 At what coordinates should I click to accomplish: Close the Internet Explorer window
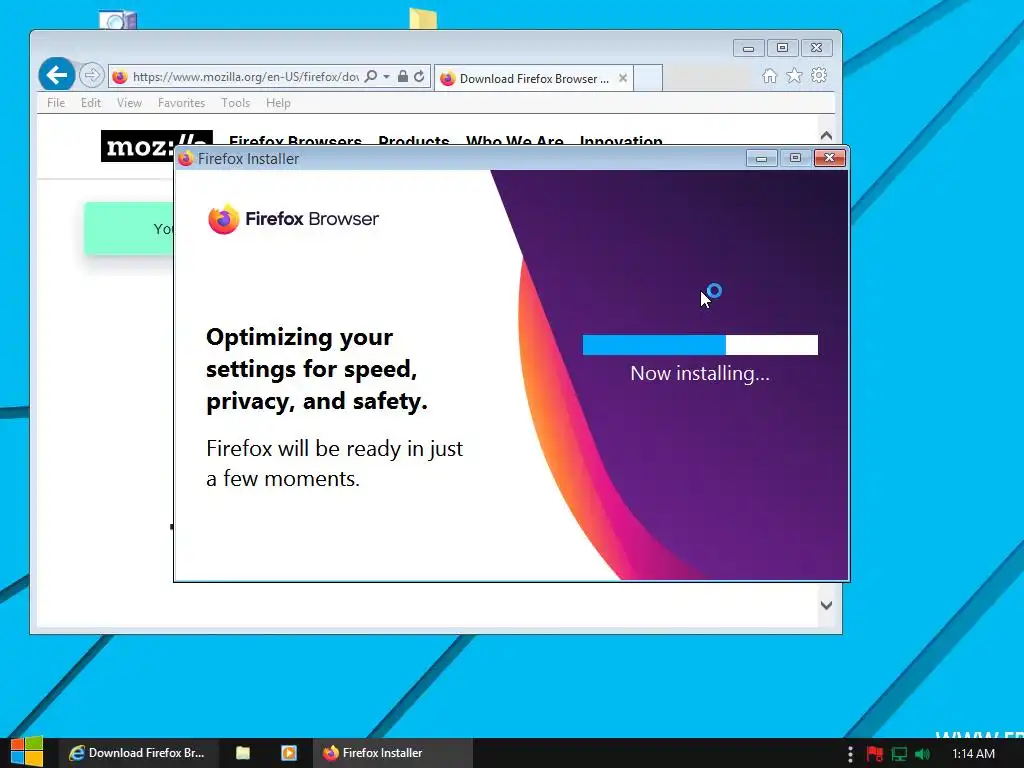pyautogui.click(x=816, y=48)
